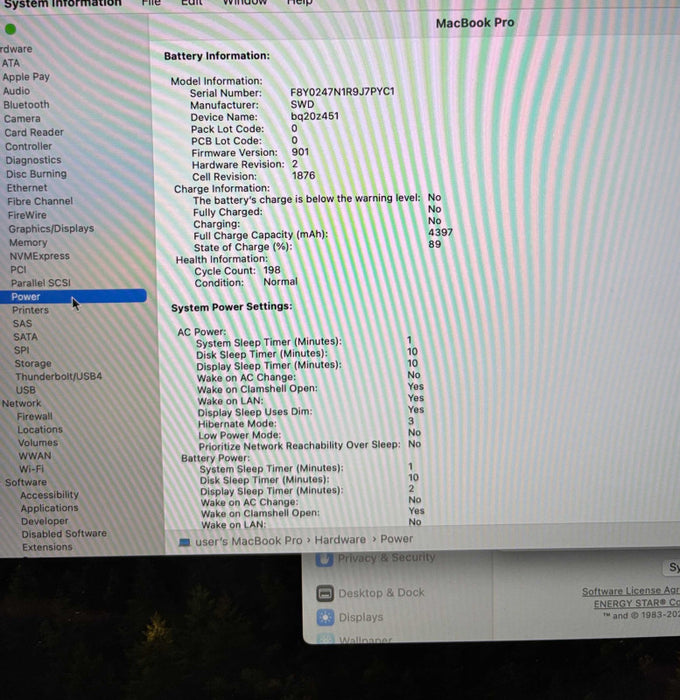Select Printers in the sidebar

tap(30, 310)
